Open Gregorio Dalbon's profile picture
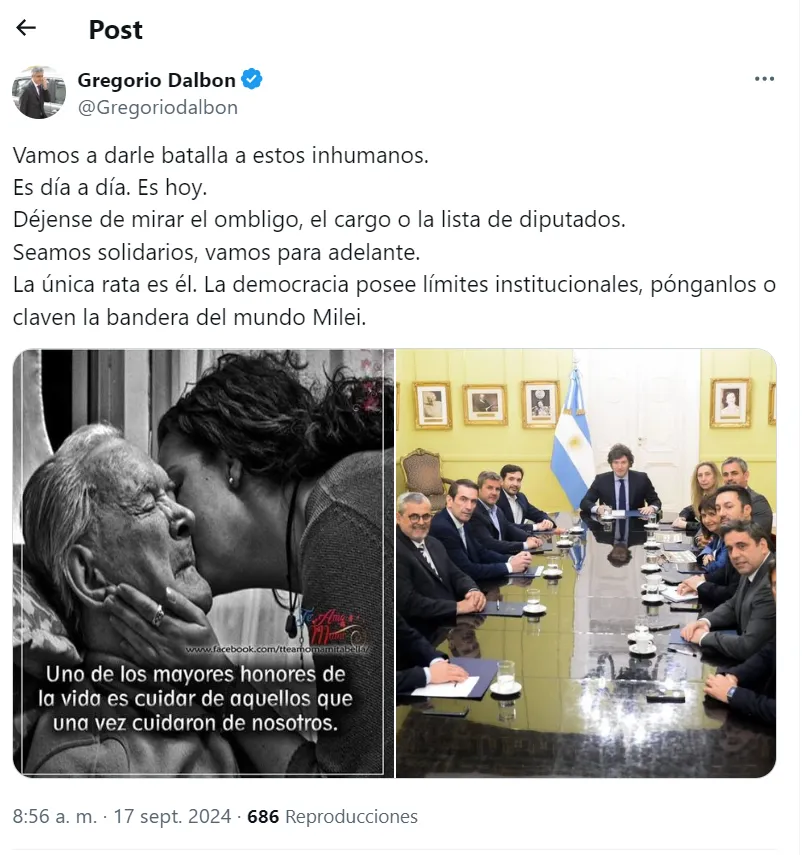802x855 pixels. 39,93
